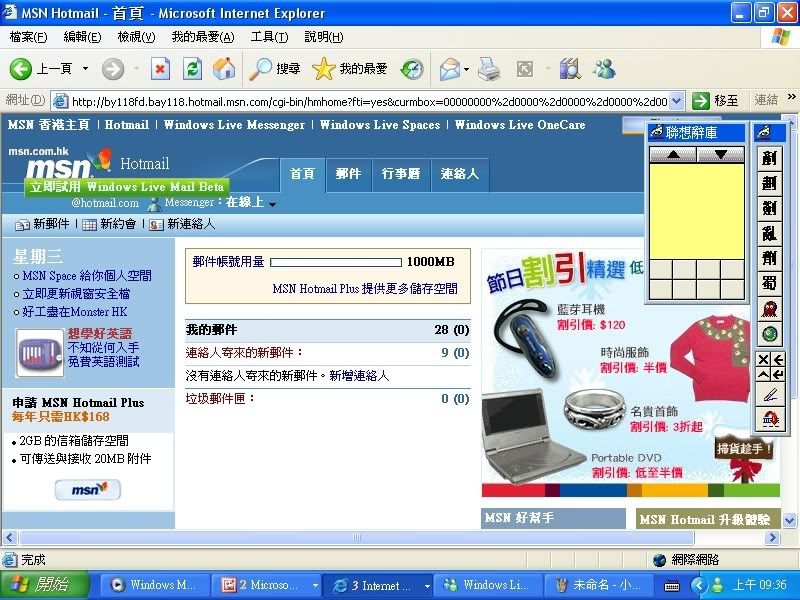Open the 檢視(V) menu
Viewport: 800px width, 600px height.
pos(136,37)
